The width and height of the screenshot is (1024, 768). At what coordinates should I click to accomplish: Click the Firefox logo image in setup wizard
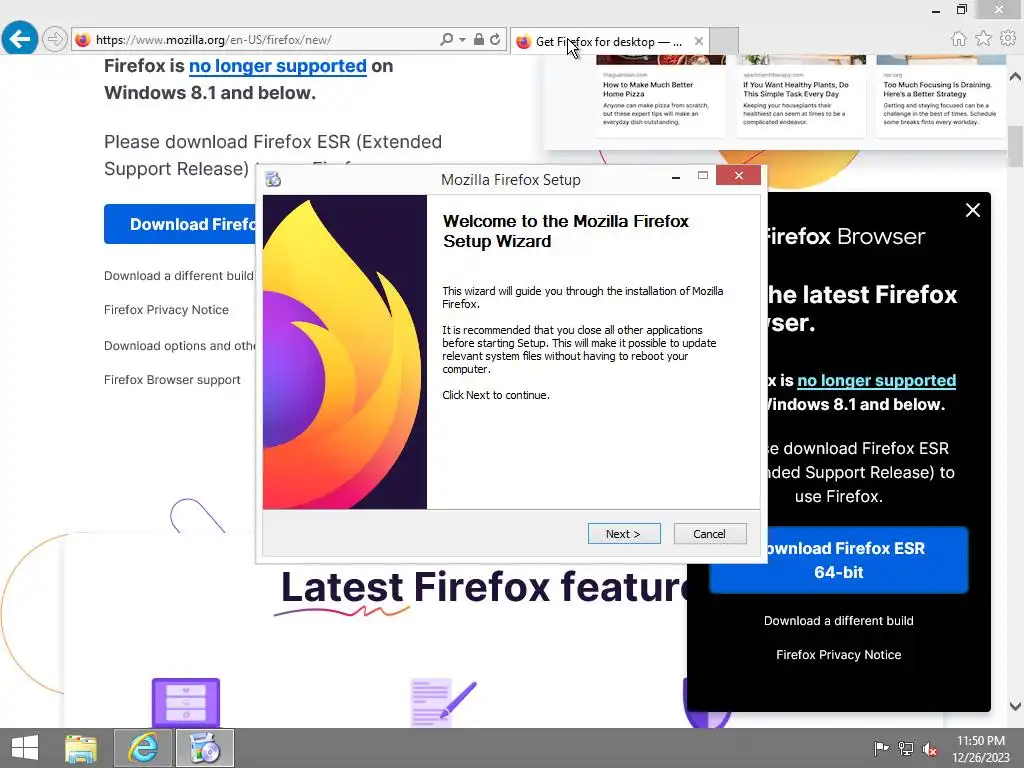[x=345, y=352]
